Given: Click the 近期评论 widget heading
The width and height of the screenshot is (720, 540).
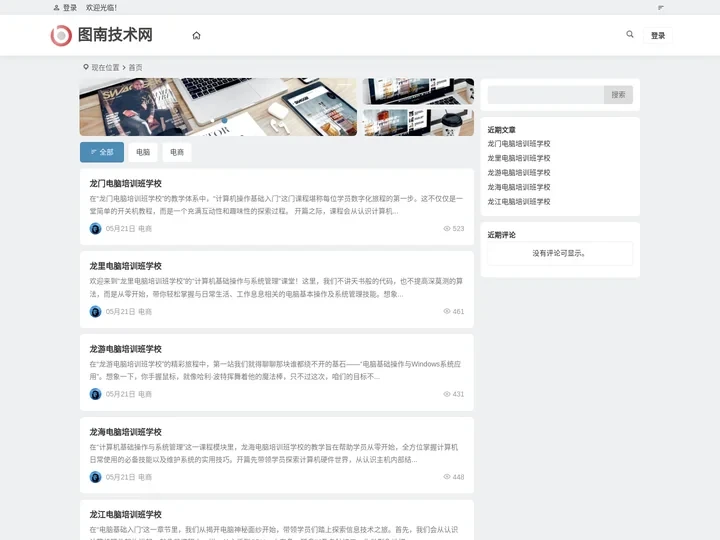Looking at the screenshot, I should [501, 235].
